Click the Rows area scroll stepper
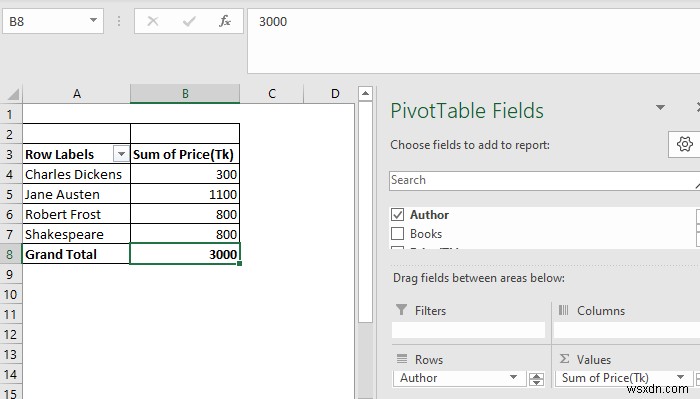 536,379
